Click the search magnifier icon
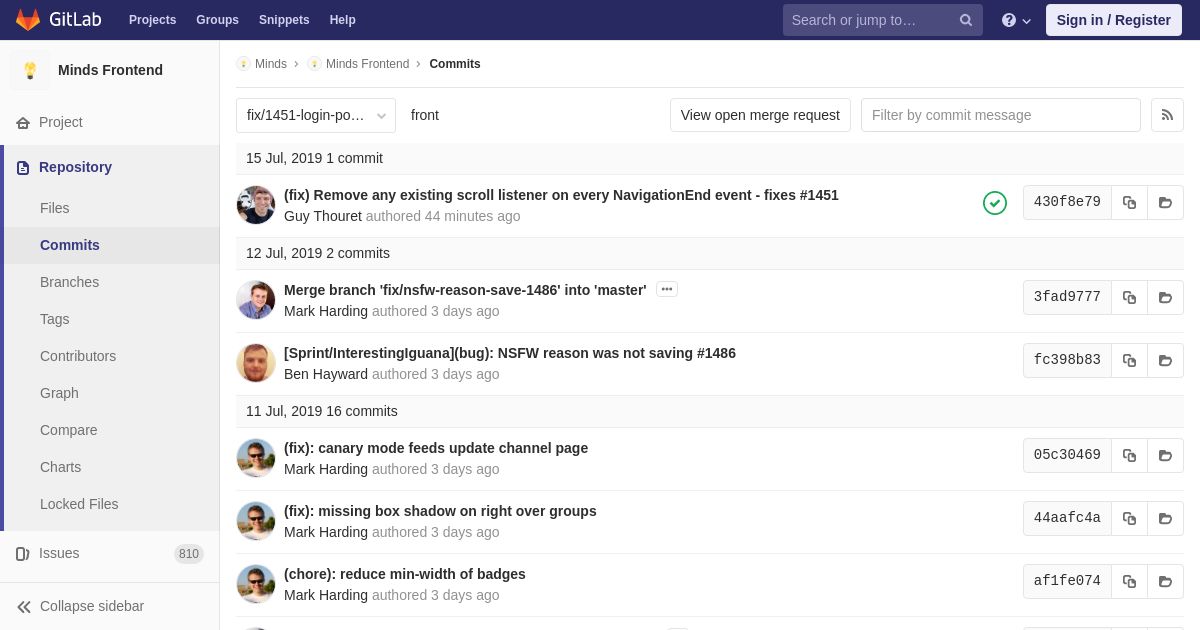This screenshot has height=630, width=1200. [x=966, y=20]
